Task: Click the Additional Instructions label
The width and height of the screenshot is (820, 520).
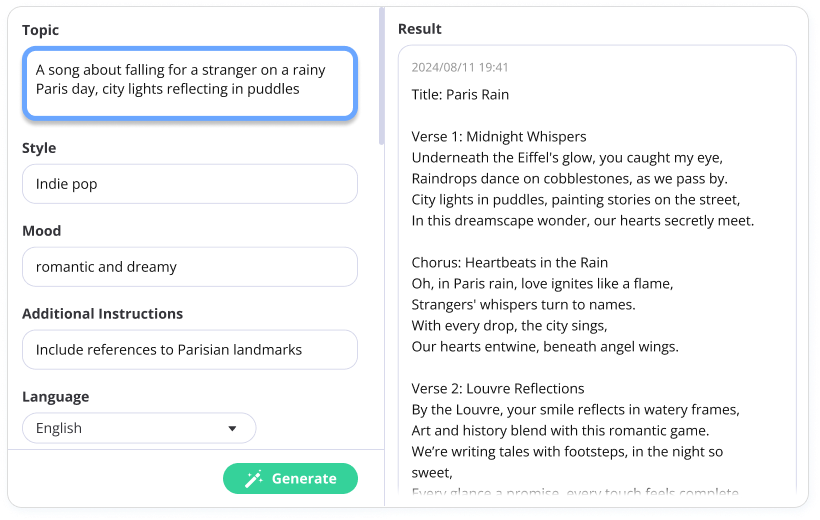Action: click(102, 314)
